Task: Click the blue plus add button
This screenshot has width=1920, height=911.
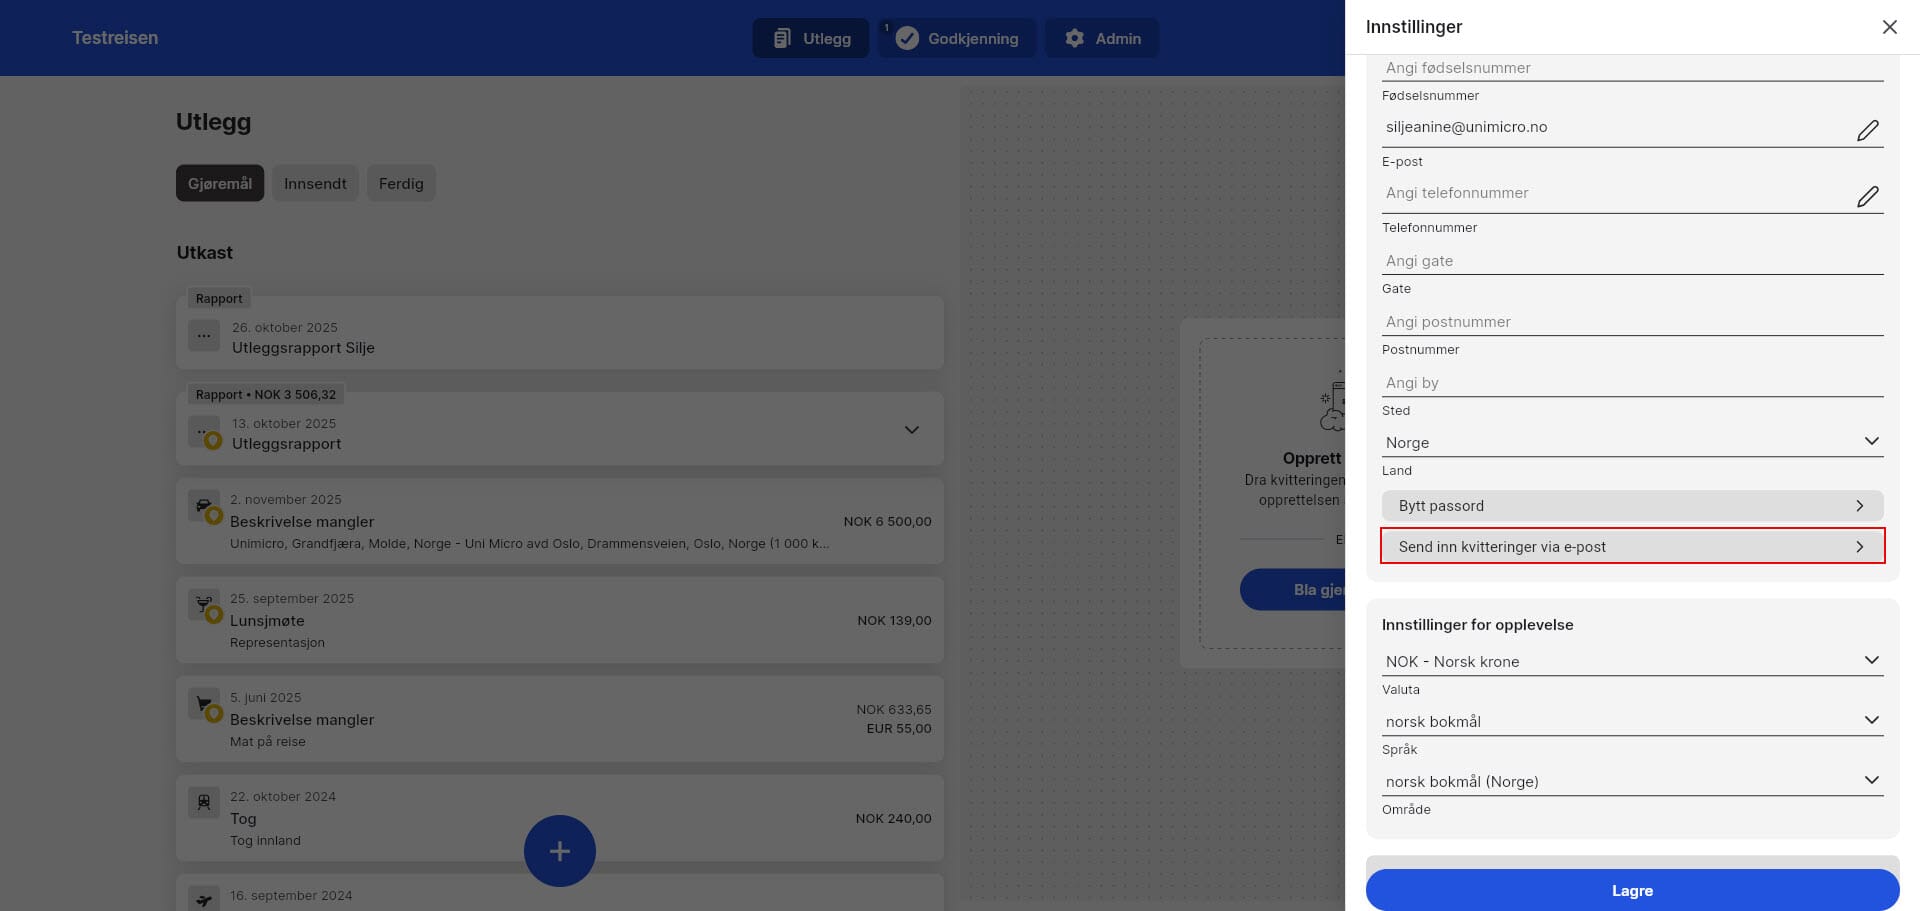Action: pyautogui.click(x=559, y=851)
